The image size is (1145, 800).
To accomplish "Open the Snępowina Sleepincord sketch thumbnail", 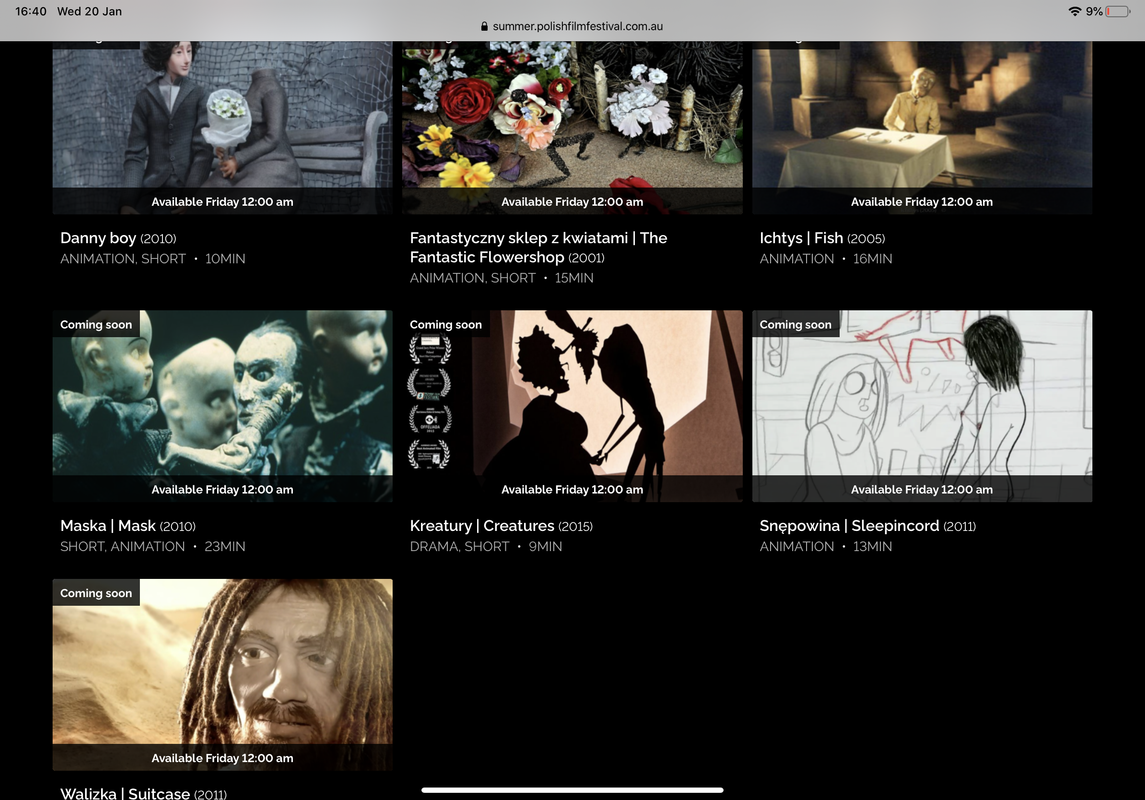I will click(922, 406).
